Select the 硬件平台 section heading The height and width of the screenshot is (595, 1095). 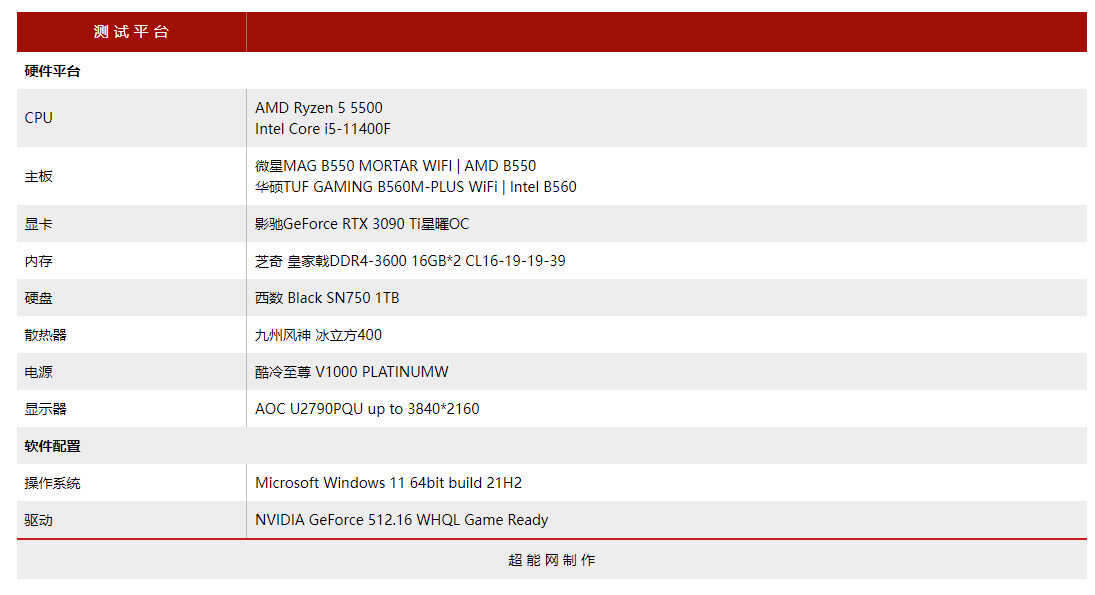(x=52, y=71)
